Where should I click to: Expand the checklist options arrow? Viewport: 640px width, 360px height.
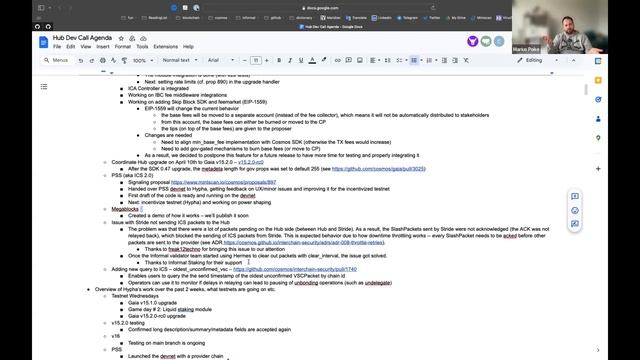[x=406, y=60]
